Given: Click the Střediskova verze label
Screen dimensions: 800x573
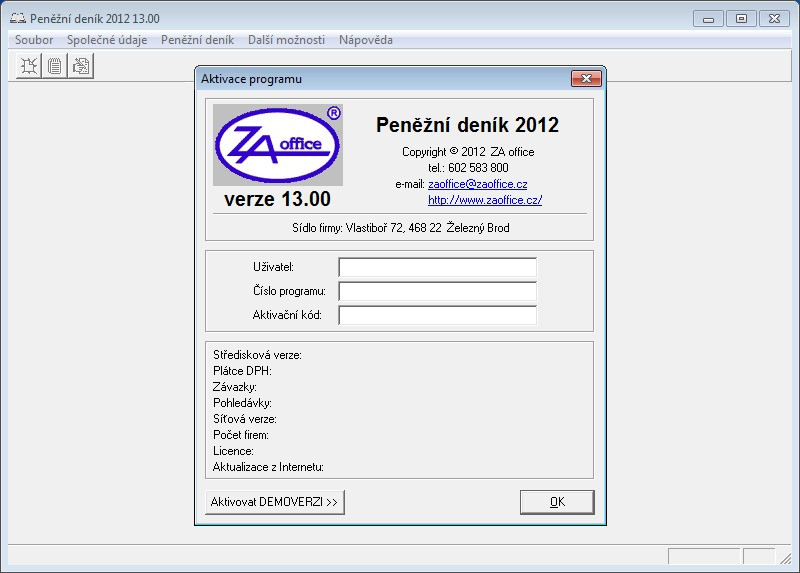Looking at the screenshot, I should [x=257, y=355].
